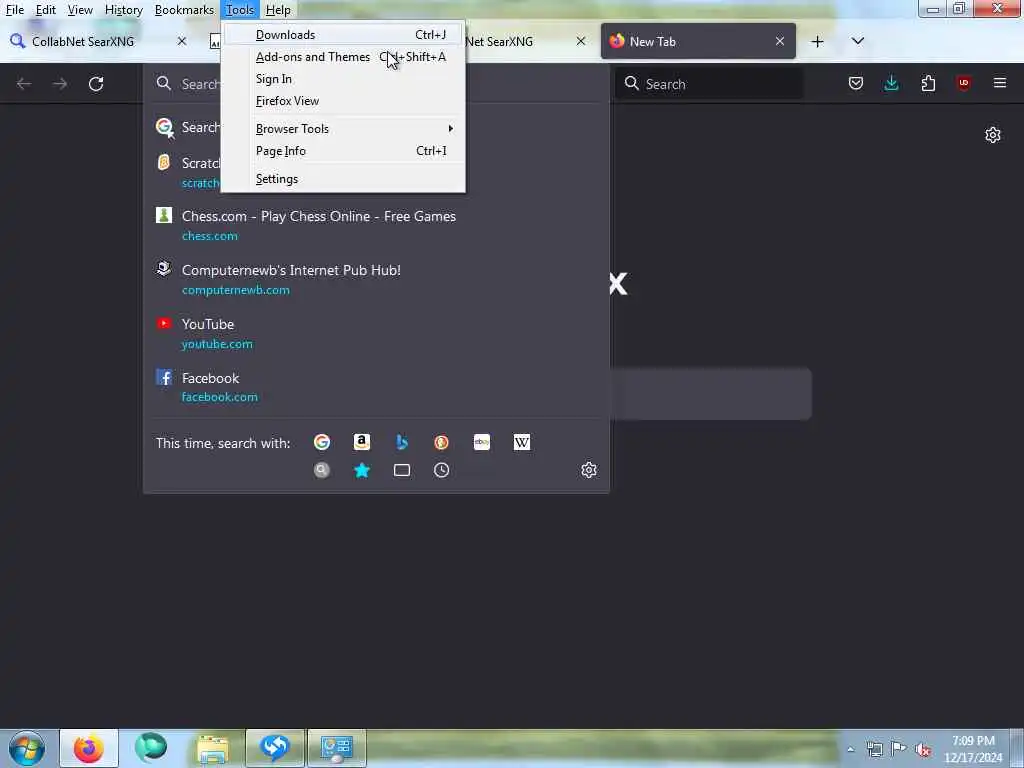Search open Tabs via the rectangle icon

[402, 470]
